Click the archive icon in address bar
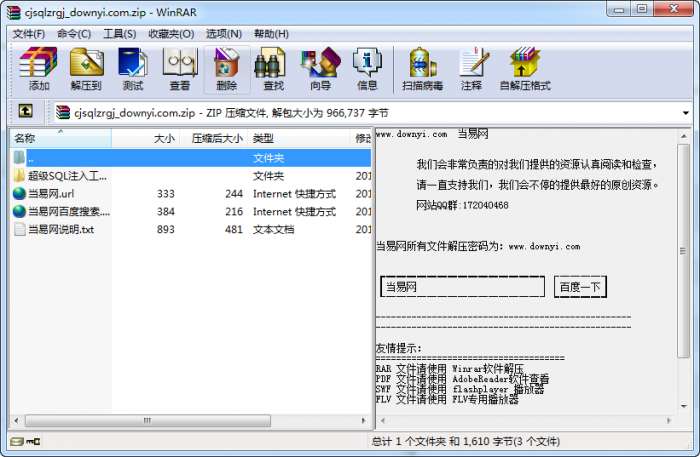 point(63,112)
